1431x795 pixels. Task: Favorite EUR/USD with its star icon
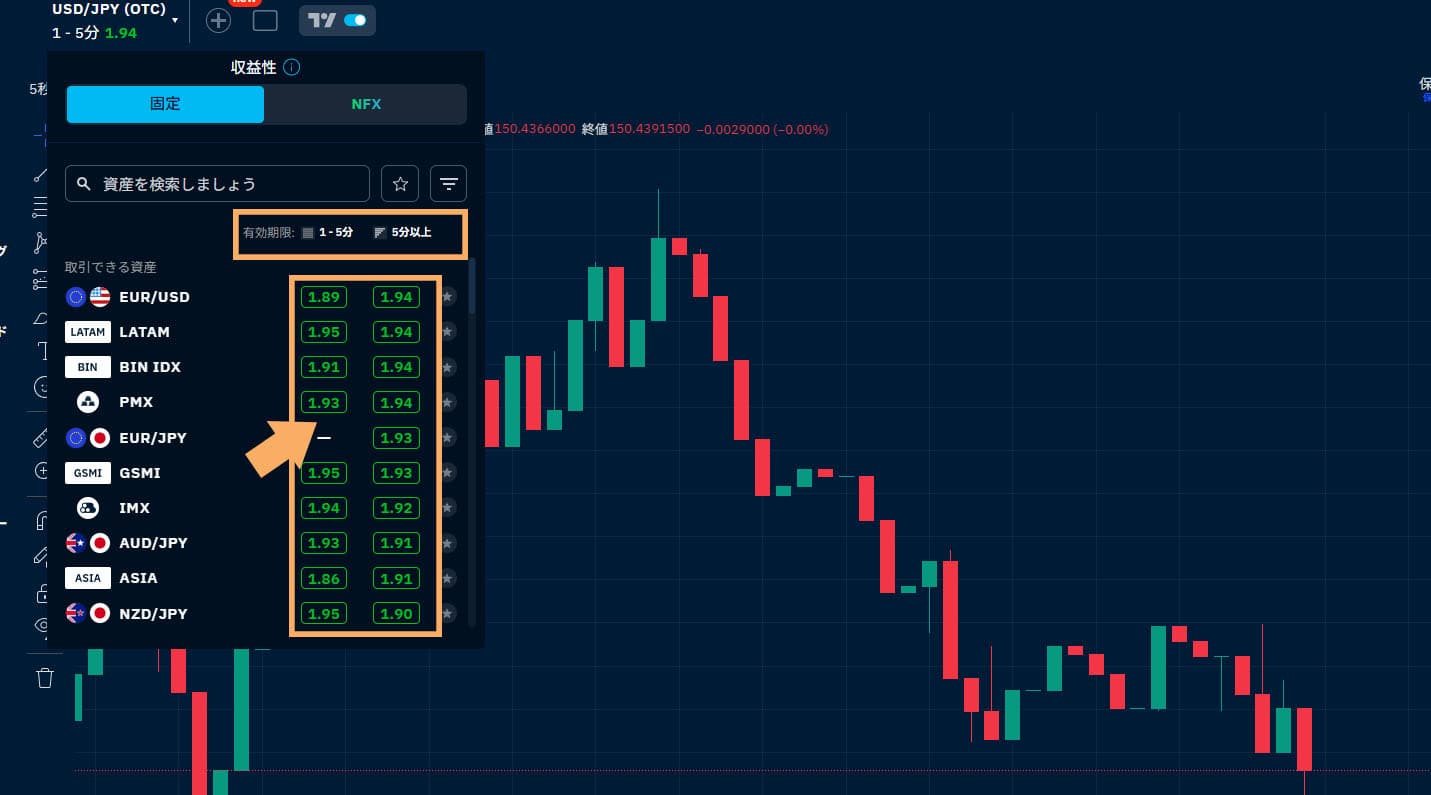point(448,297)
